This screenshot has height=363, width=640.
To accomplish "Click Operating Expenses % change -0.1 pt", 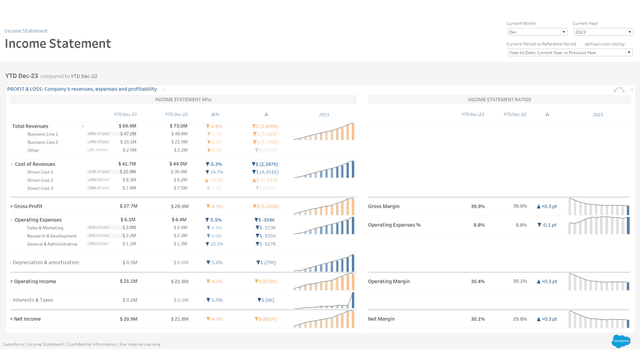I will (x=547, y=225).
